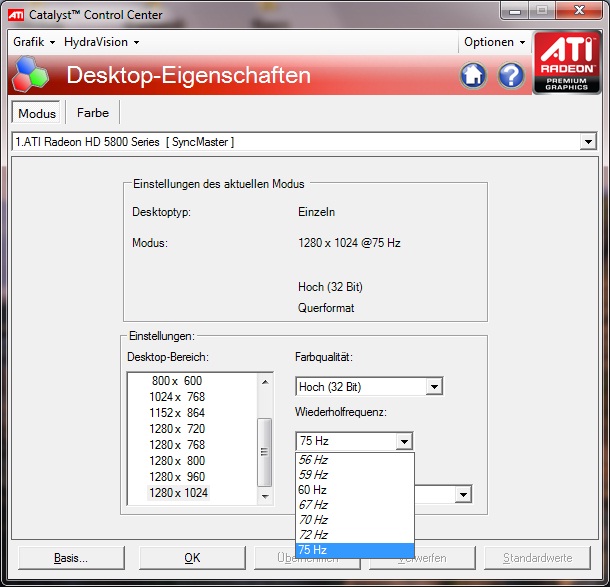
Task: Choose 67 Hz refresh rate
Action: click(355, 505)
